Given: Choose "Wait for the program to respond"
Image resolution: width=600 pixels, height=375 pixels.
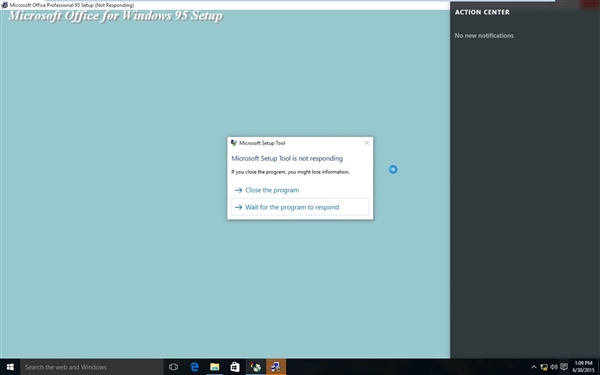Looking at the screenshot, I should (x=300, y=207).
